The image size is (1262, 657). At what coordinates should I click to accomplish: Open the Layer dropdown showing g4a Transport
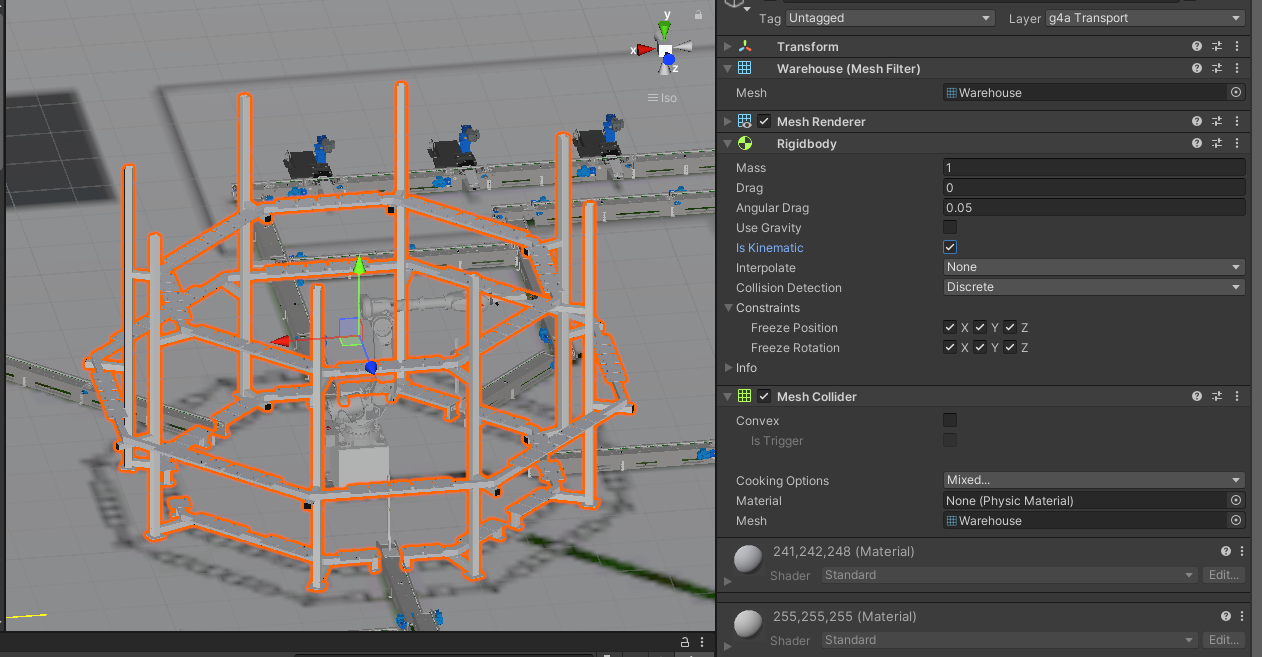(x=1143, y=18)
